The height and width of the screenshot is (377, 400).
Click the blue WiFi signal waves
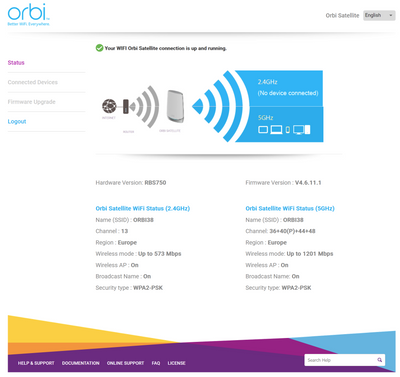[220, 106]
